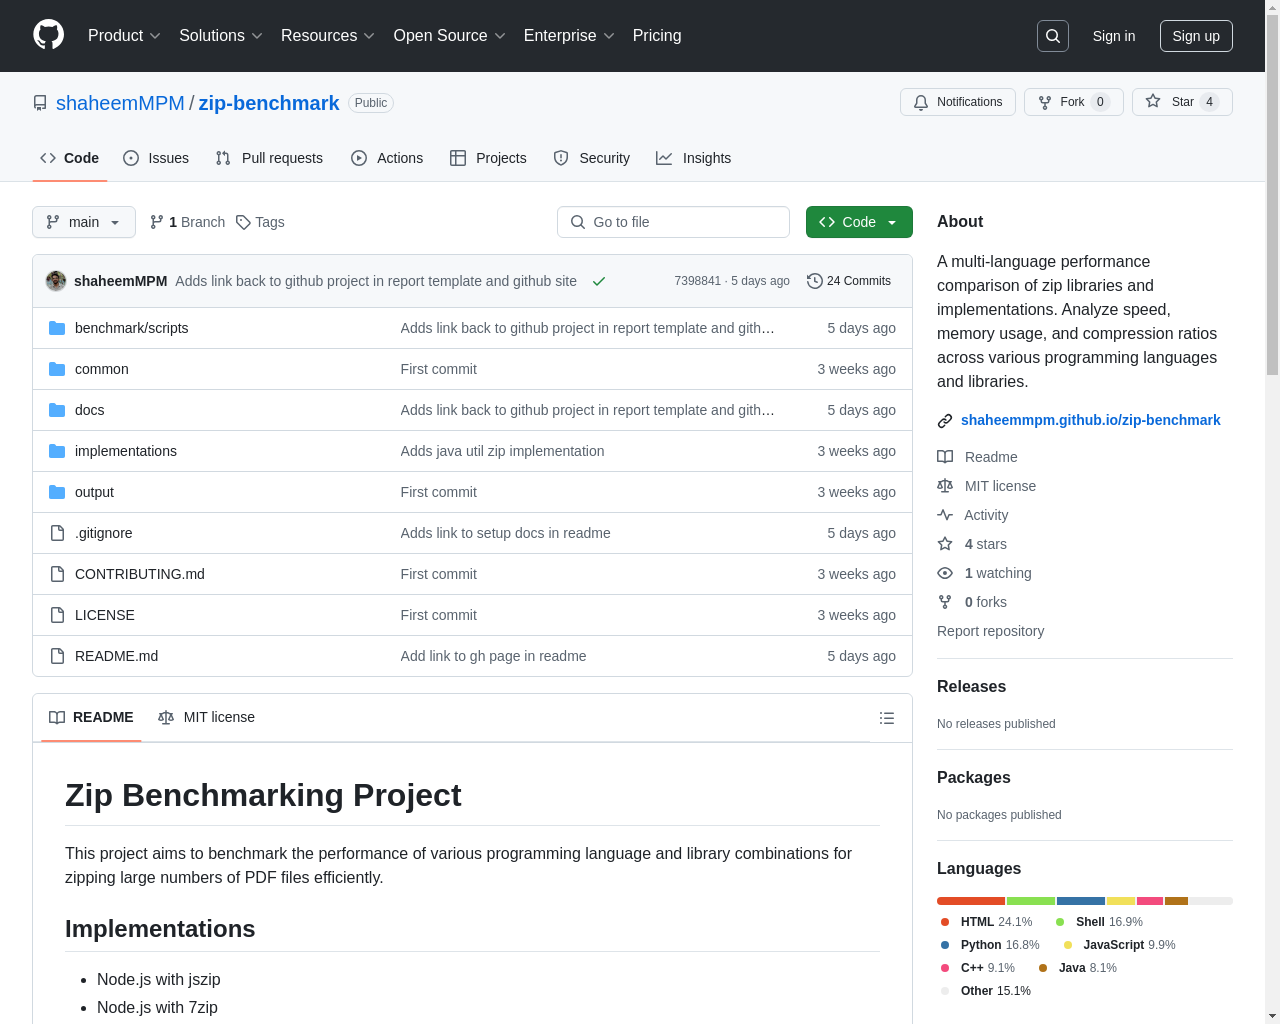Image resolution: width=1280 pixels, height=1024 pixels.
Task: Click the Star icon button
Action: [x=1153, y=101]
